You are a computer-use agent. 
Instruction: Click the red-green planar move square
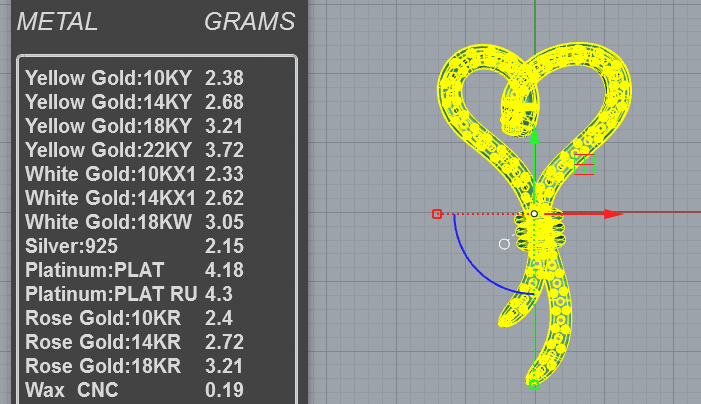tap(584, 164)
